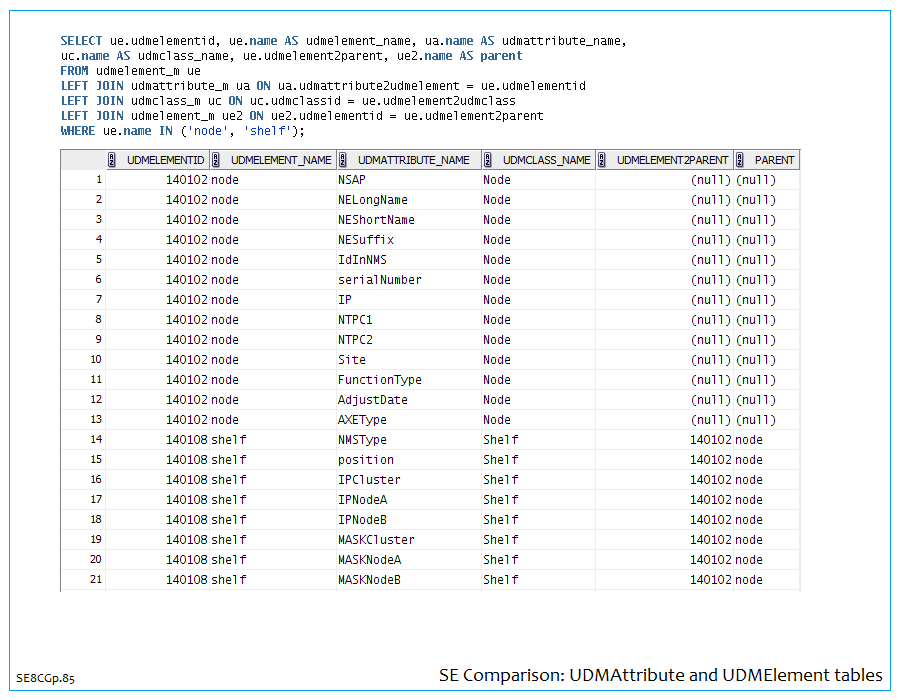Select the FunctionType attribute cell

(x=379, y=380)
